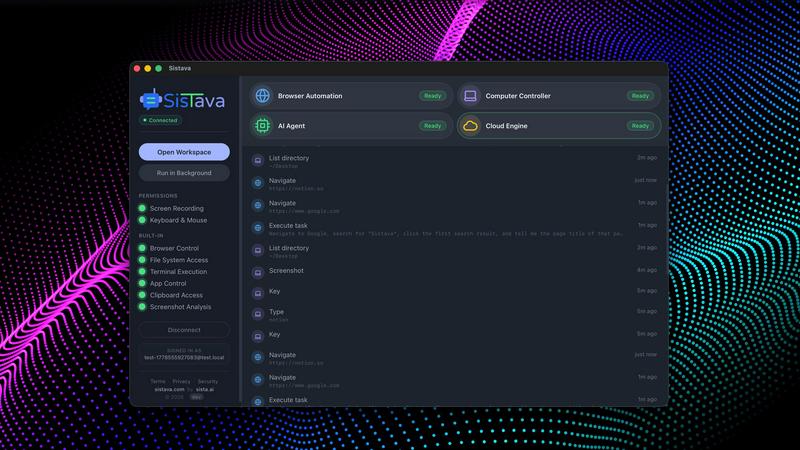Click the Computer Controller laptop icon

[x=470, y=95]
